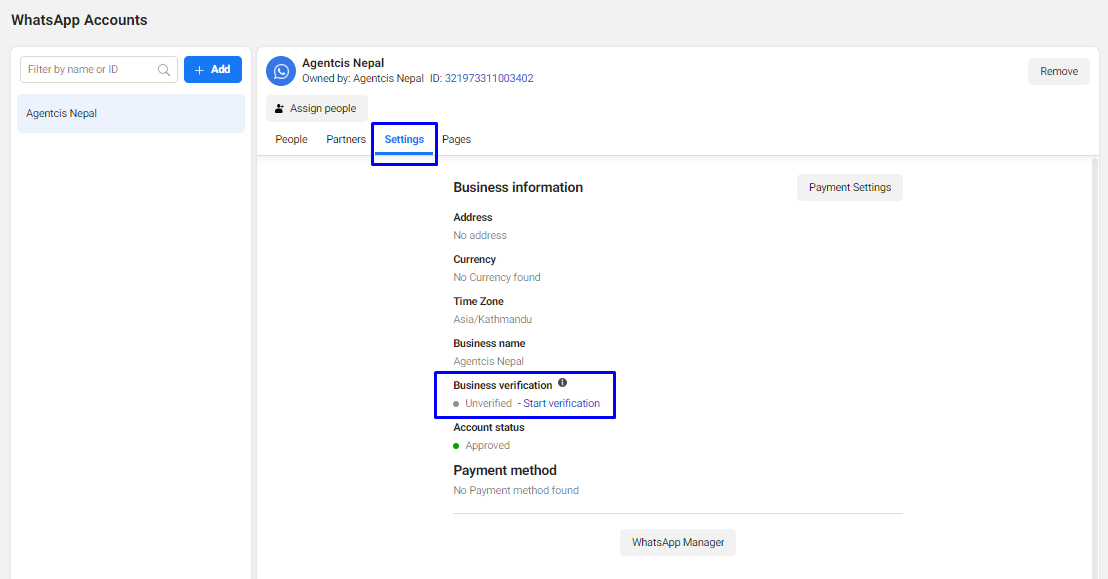Click the No Payment method found text
The image size is (1108, 579).
click(516, 490)
